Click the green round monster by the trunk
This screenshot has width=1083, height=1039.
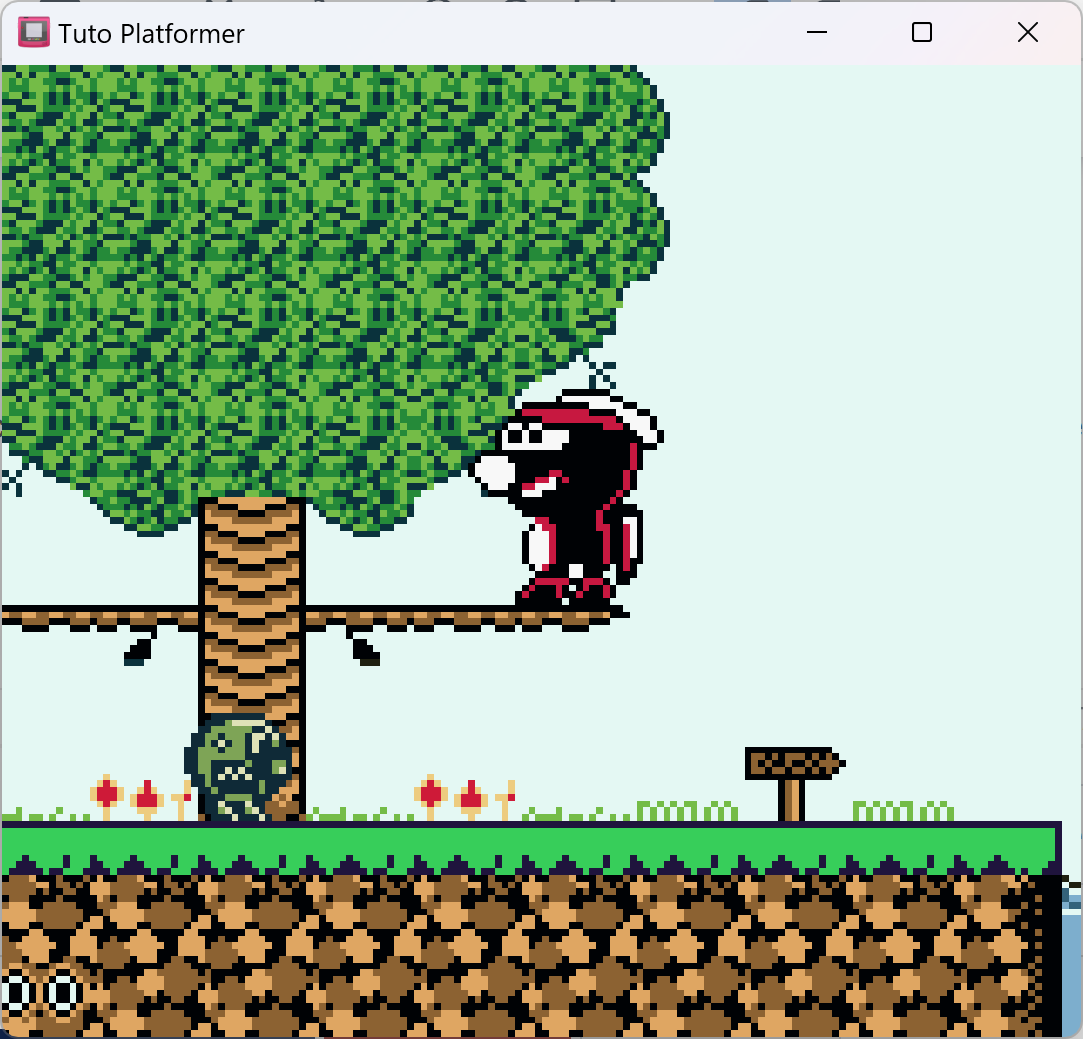[x=236, y=767]
